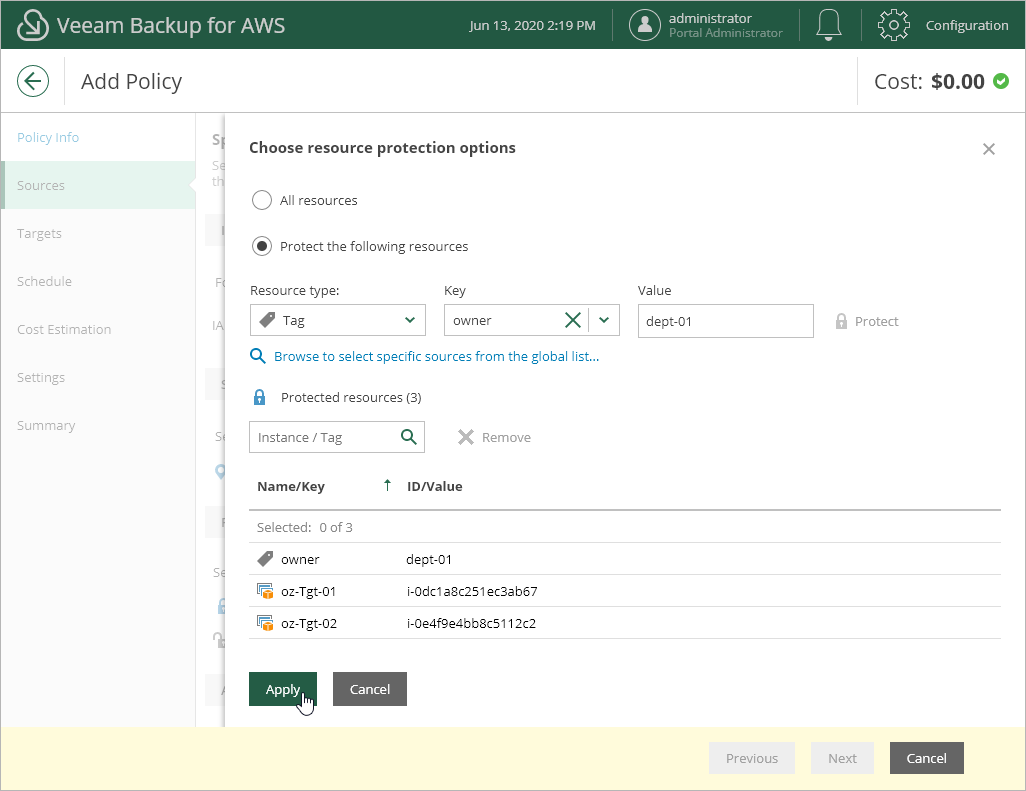Click the date and time in header
Viewport: 1026px width, 791px height.
[532, 26]
